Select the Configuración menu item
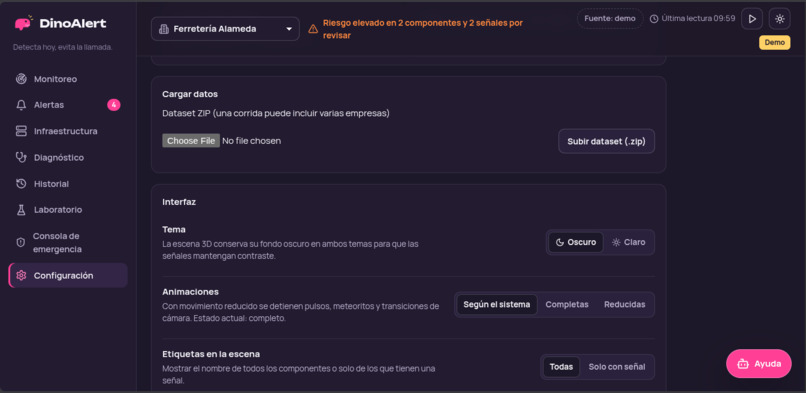Image resolution: width=806 pixels, height=393 pixels. 68,275
